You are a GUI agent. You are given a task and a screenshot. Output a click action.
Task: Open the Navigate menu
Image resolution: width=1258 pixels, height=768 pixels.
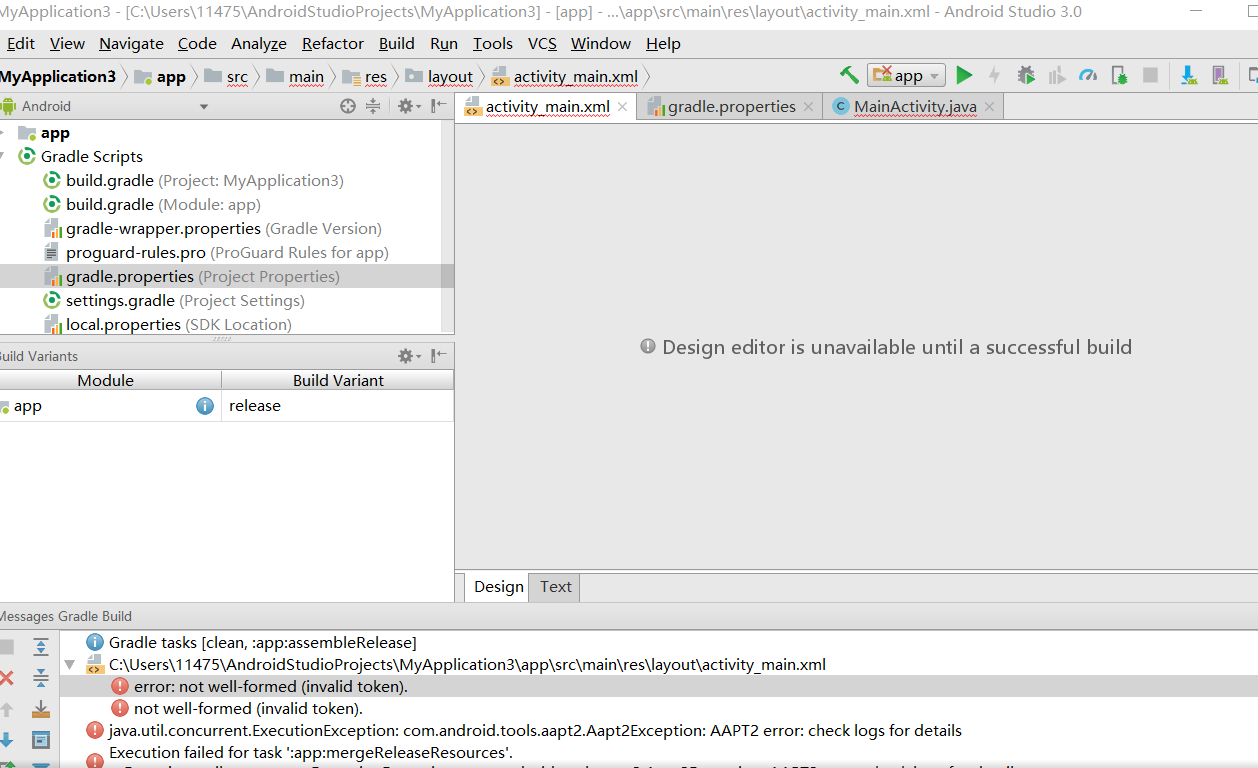coord(131,44)
